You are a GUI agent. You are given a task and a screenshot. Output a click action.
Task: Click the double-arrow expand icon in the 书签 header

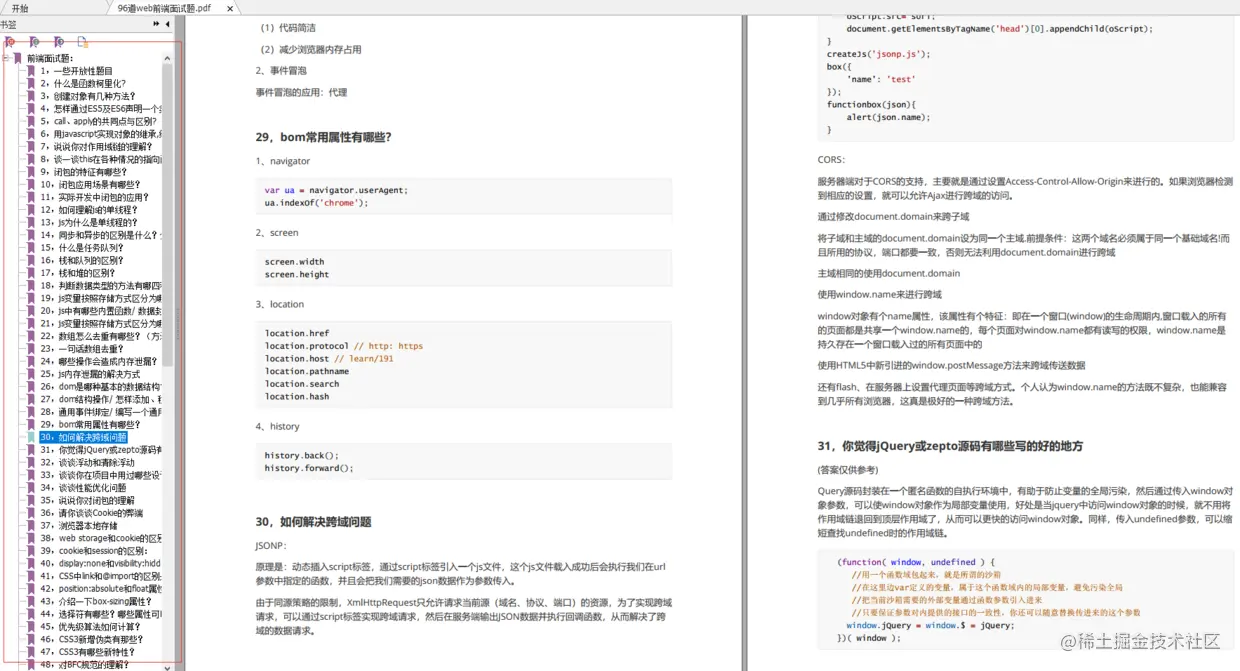[x=157, y=23]
